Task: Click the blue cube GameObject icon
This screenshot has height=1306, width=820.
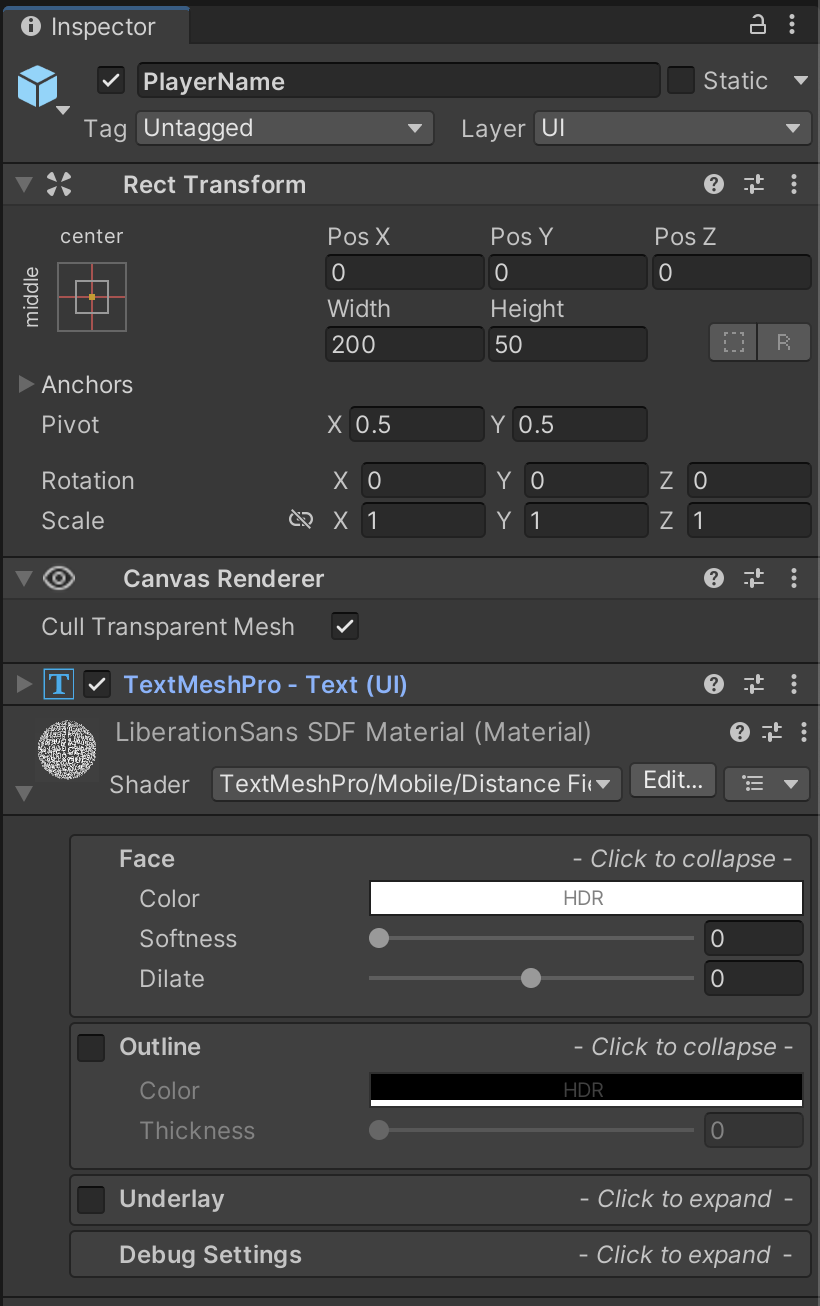Action: pos(38,88)
